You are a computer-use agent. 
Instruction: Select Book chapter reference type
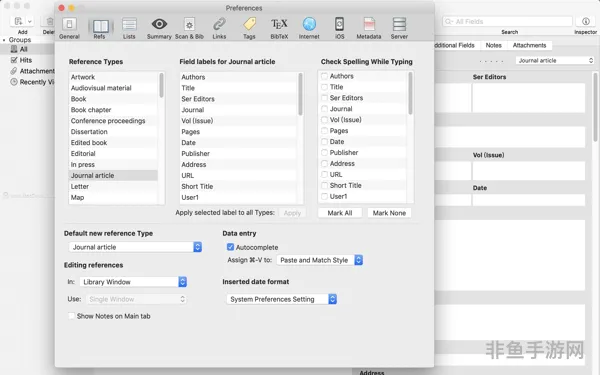tap(113, 110)
